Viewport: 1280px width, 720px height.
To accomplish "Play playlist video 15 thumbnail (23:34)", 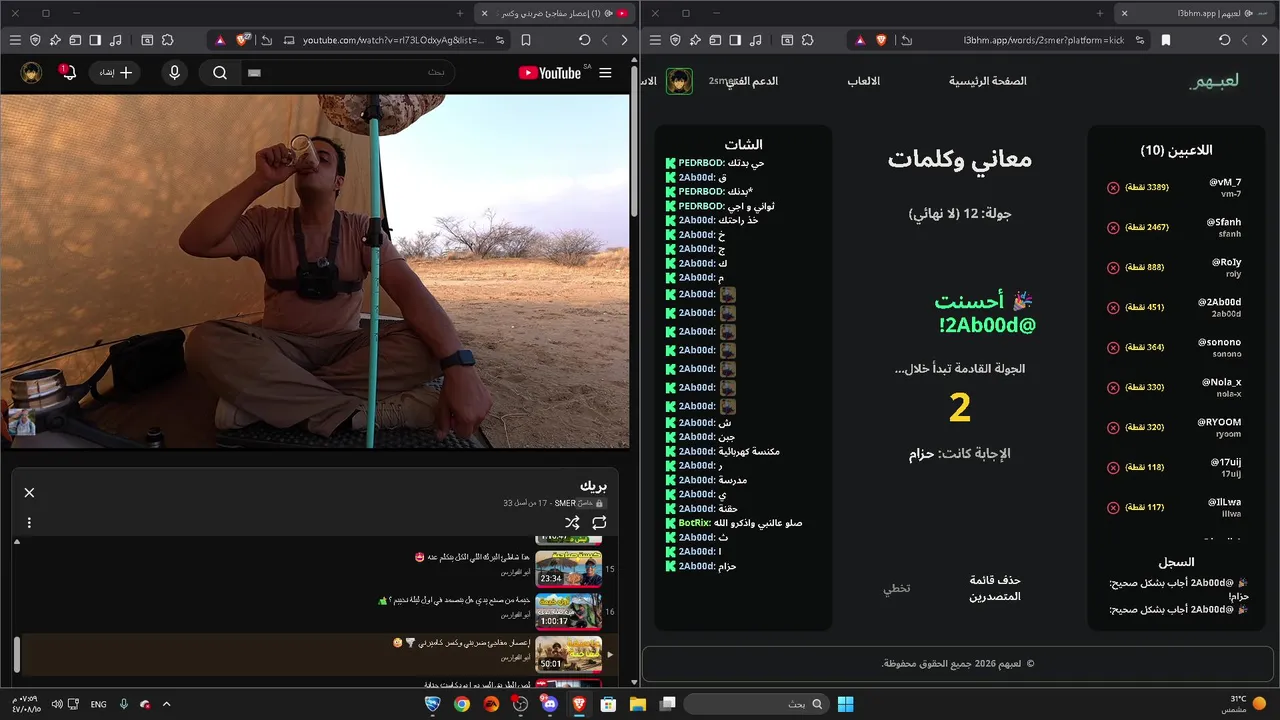I will point(568,568).
